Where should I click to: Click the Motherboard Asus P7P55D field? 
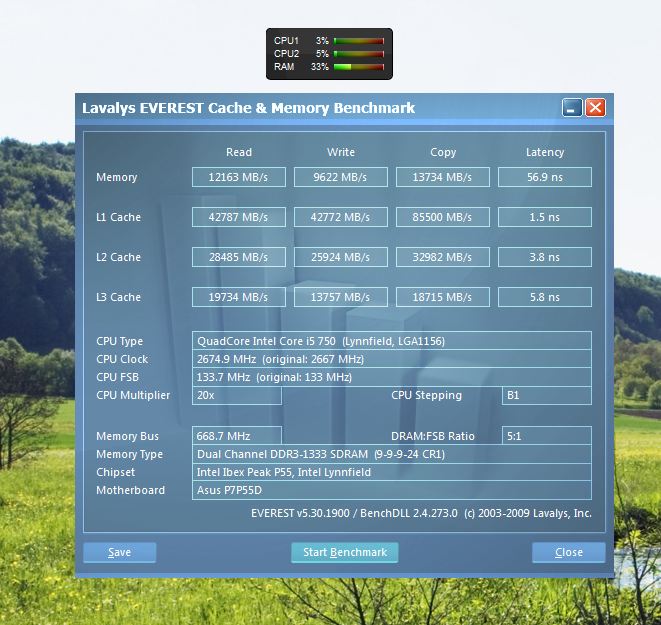pos(392,490)
